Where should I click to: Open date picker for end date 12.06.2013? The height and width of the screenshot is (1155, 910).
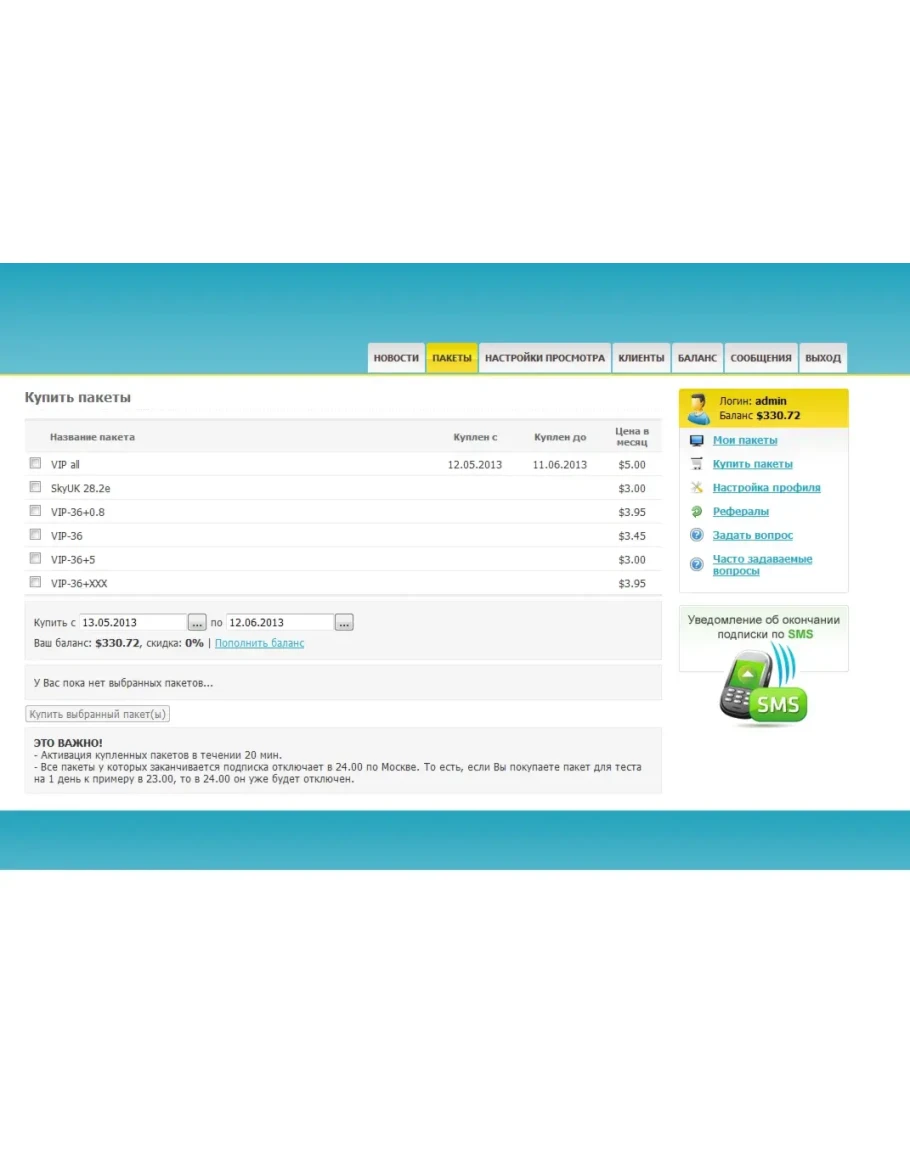pyautogui.click(x=344, y=623)
